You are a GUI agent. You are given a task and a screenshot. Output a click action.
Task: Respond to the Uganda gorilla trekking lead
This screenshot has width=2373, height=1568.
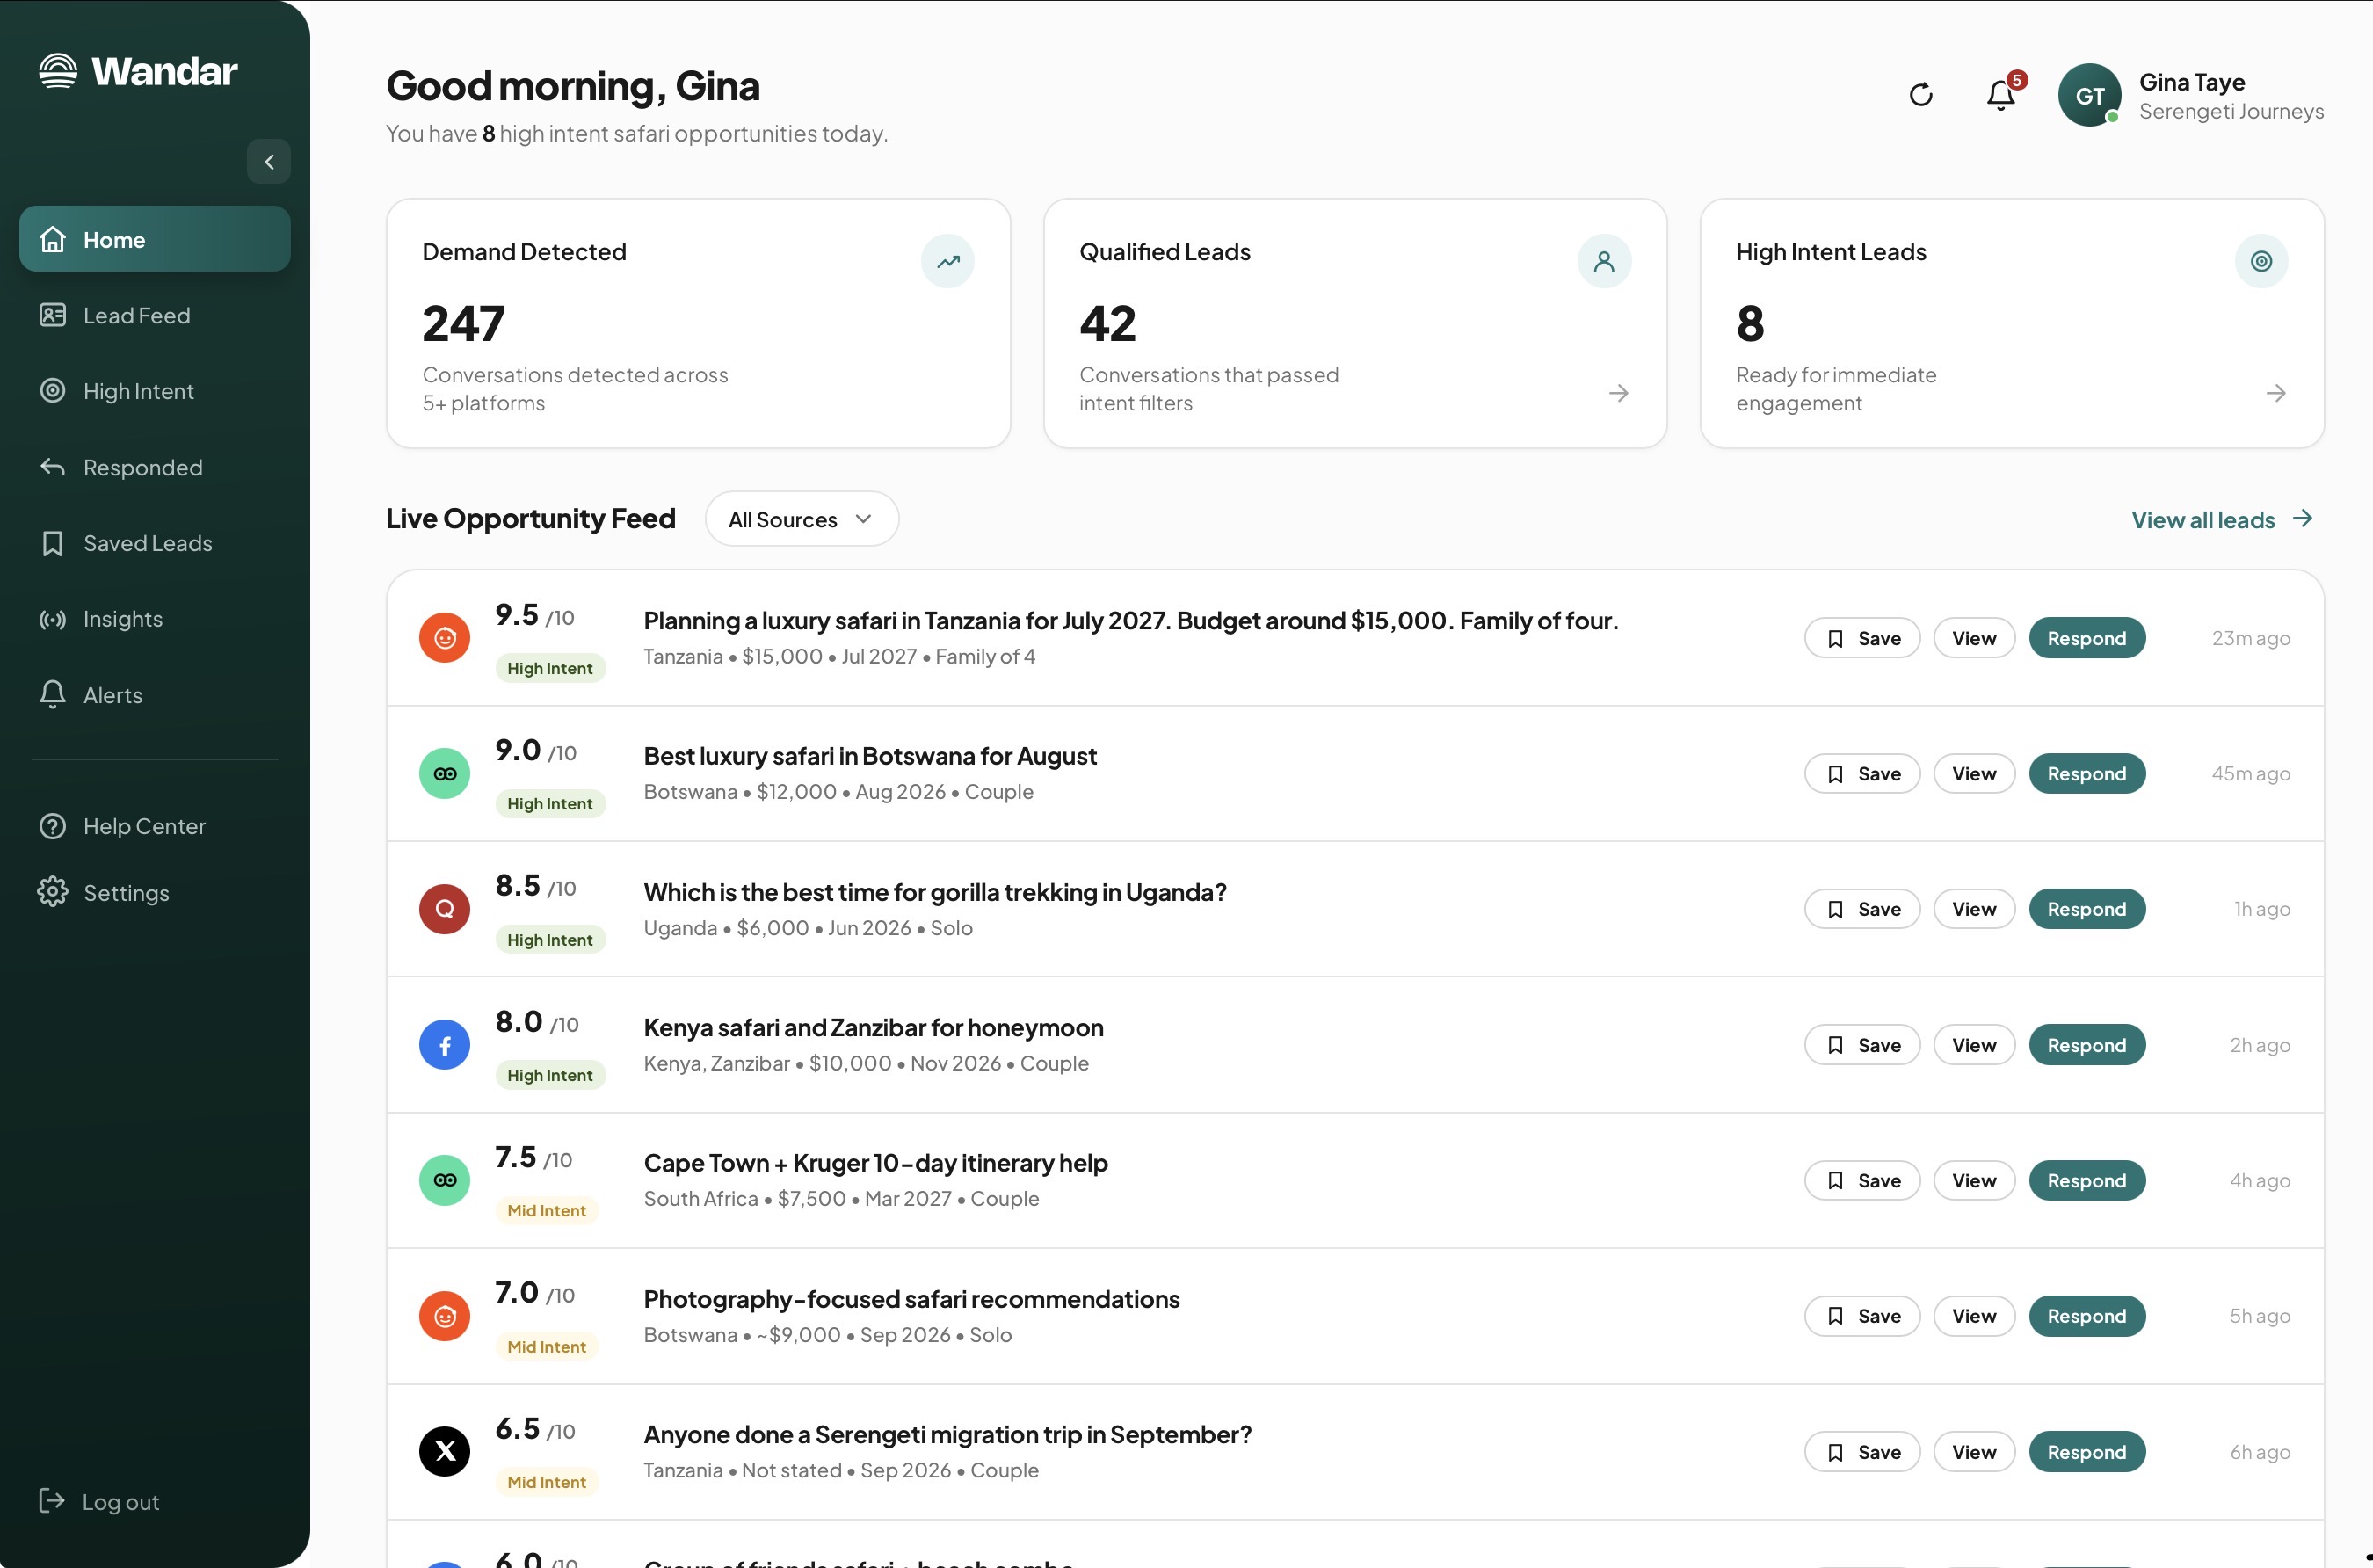pyautogui.click(x=2087, y=909)
